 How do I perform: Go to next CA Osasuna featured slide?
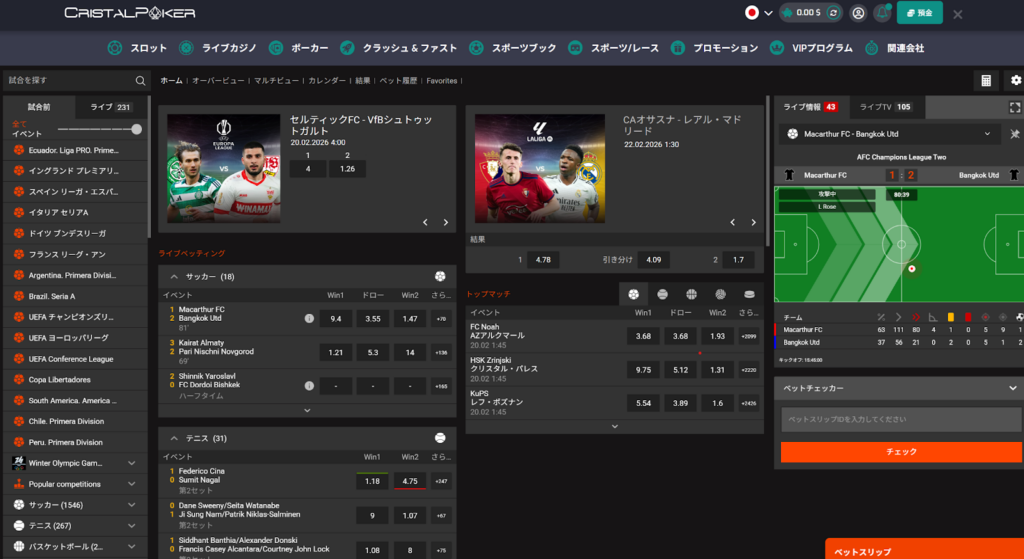753,223
